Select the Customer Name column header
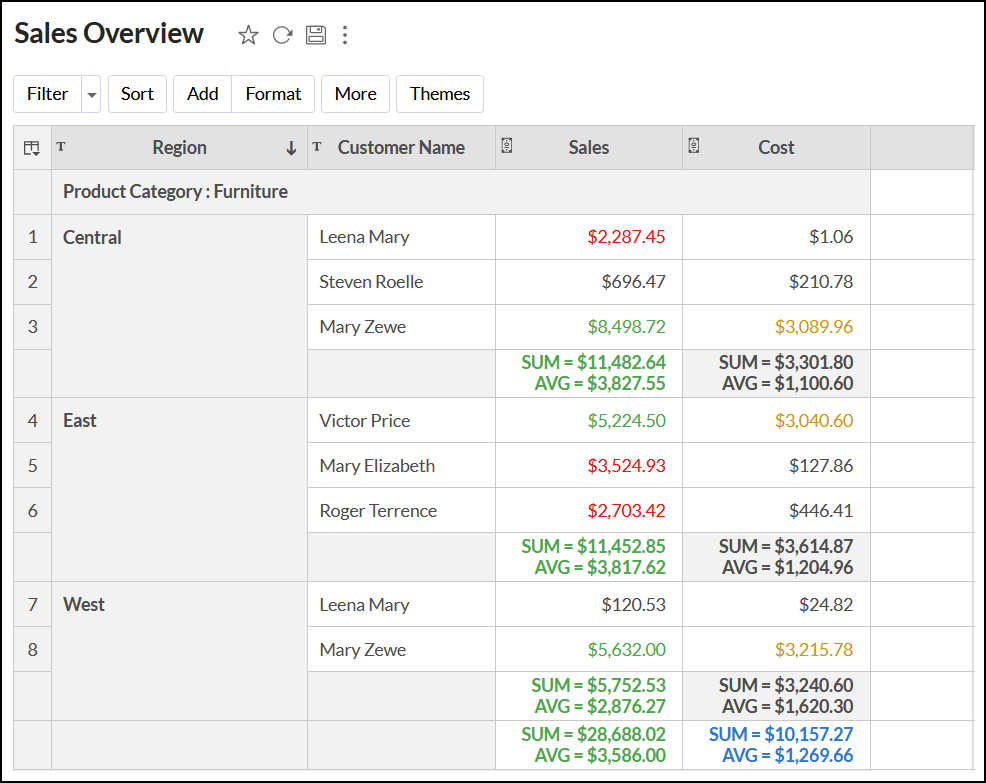 tap(401, 148)
